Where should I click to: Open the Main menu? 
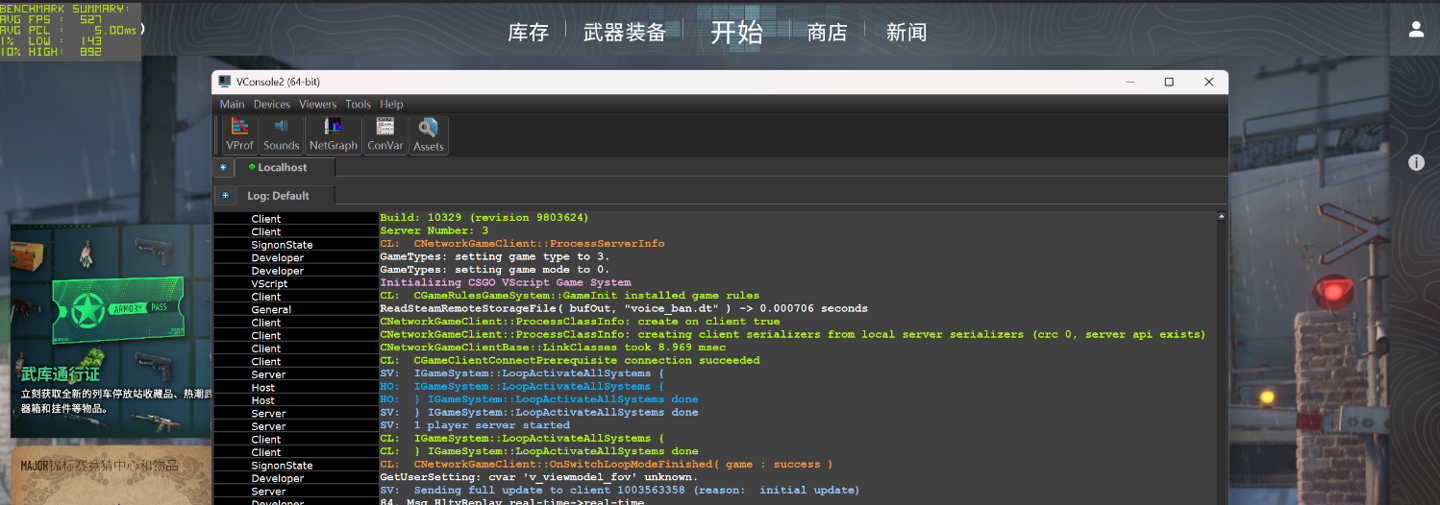pos(232,104)
